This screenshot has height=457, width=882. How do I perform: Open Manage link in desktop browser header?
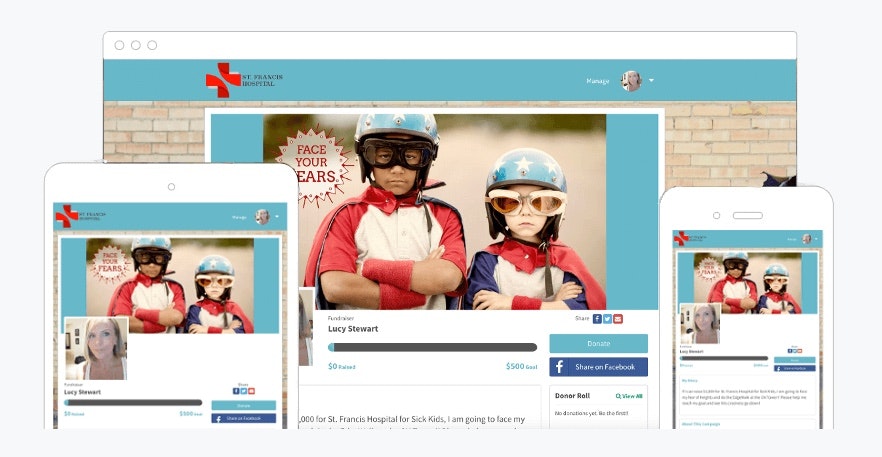tap(597, 81)
